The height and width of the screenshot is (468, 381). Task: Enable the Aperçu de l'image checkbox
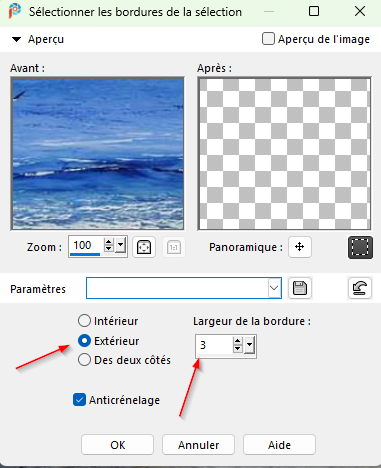pos(268,39)
